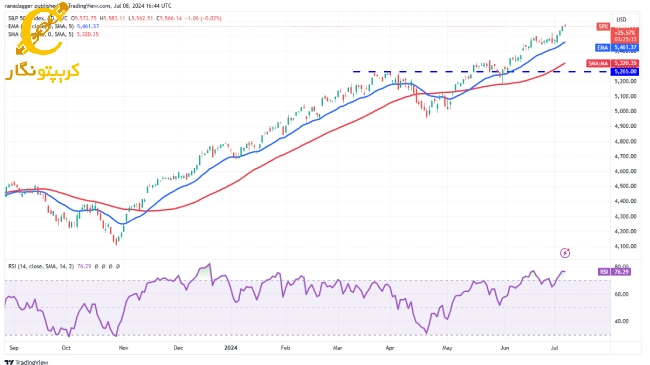Click the 4,100.00 axis value
650x365 pixels.
click(626, 246)
